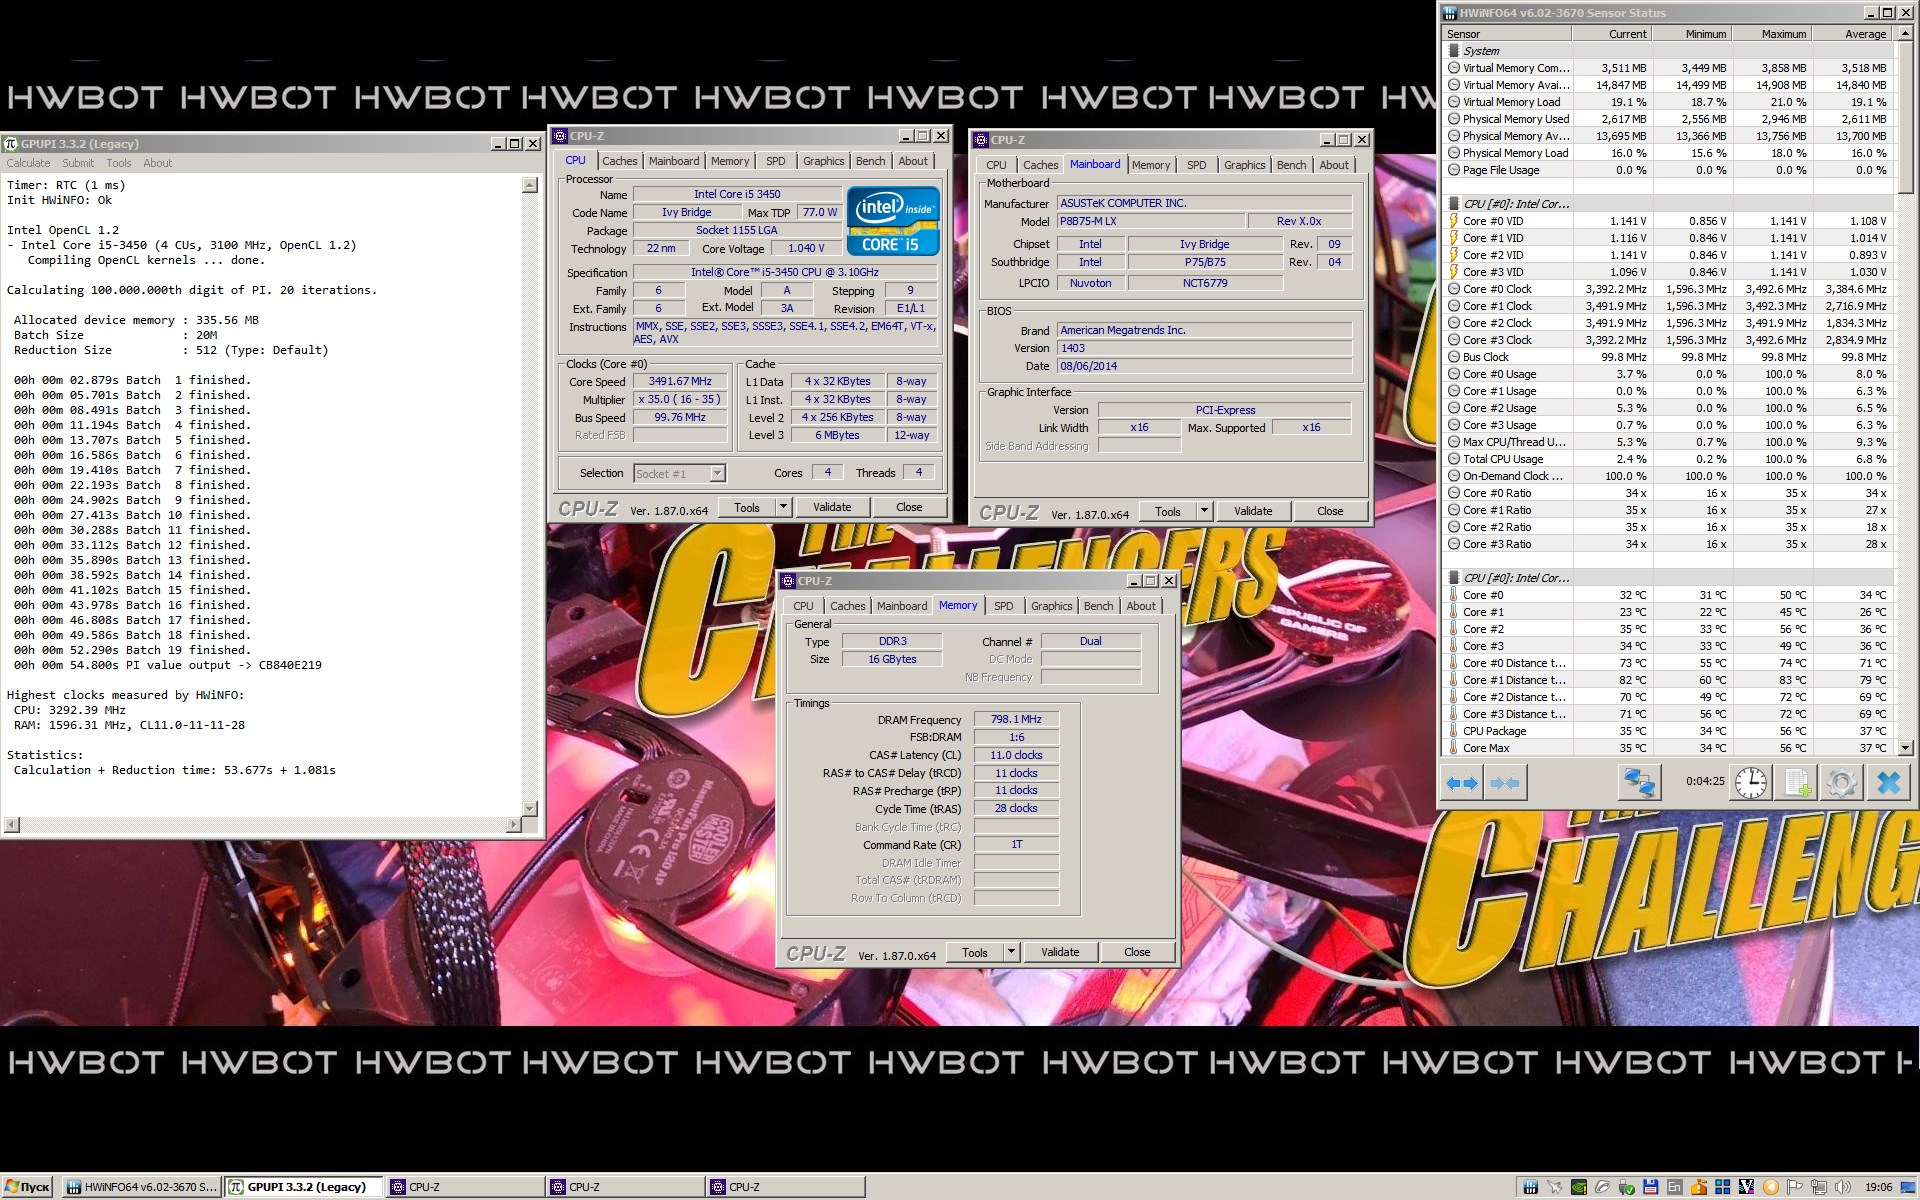The image size is (1920, 1200).
Task: Switch to Caches tab in CPU-Z CPU window
Action: (619, 161)
